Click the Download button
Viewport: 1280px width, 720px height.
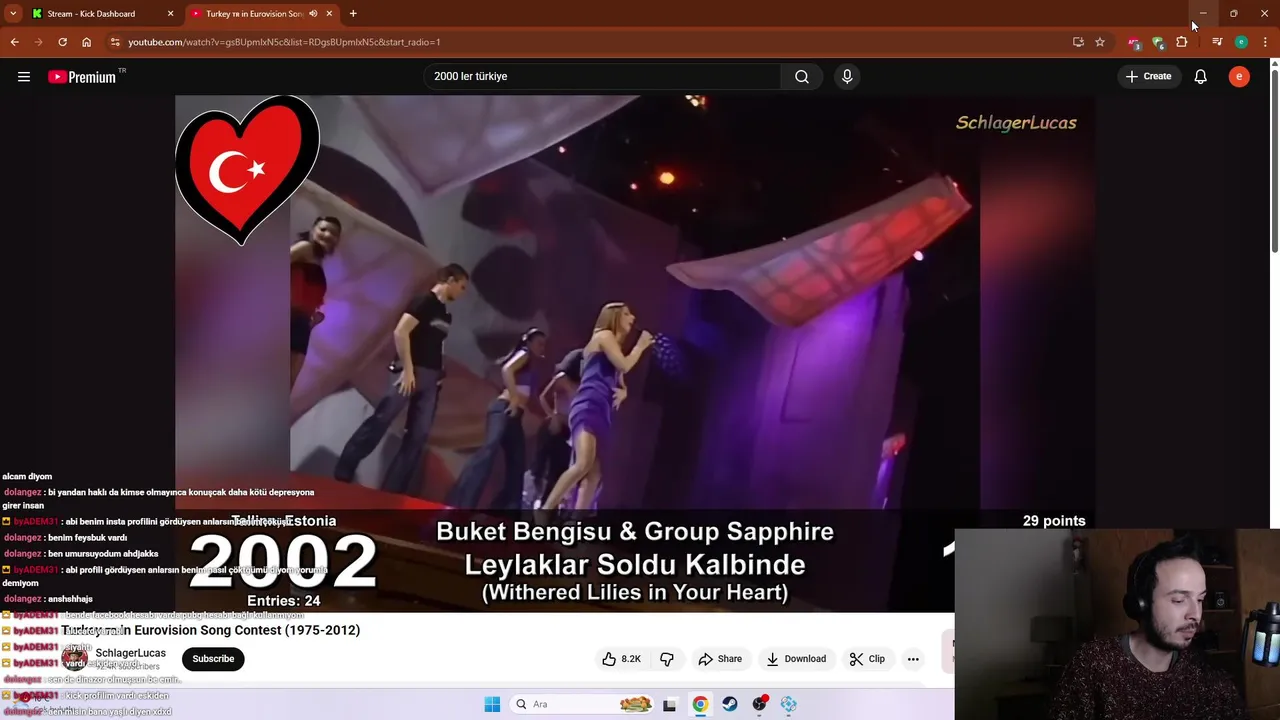tap(796, 659)
